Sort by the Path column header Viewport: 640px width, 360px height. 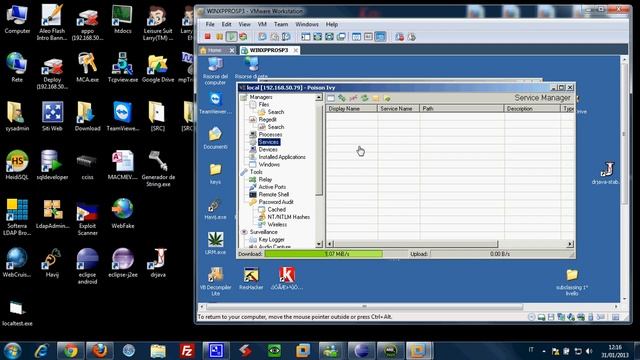point(462,109)
